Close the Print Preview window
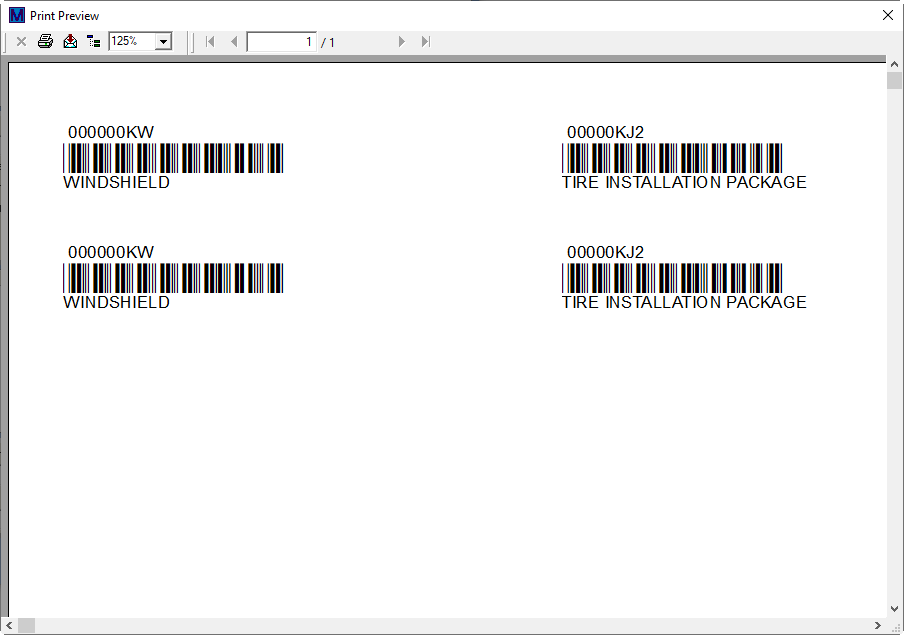This screenshot has width=904, height=635. 887,15
